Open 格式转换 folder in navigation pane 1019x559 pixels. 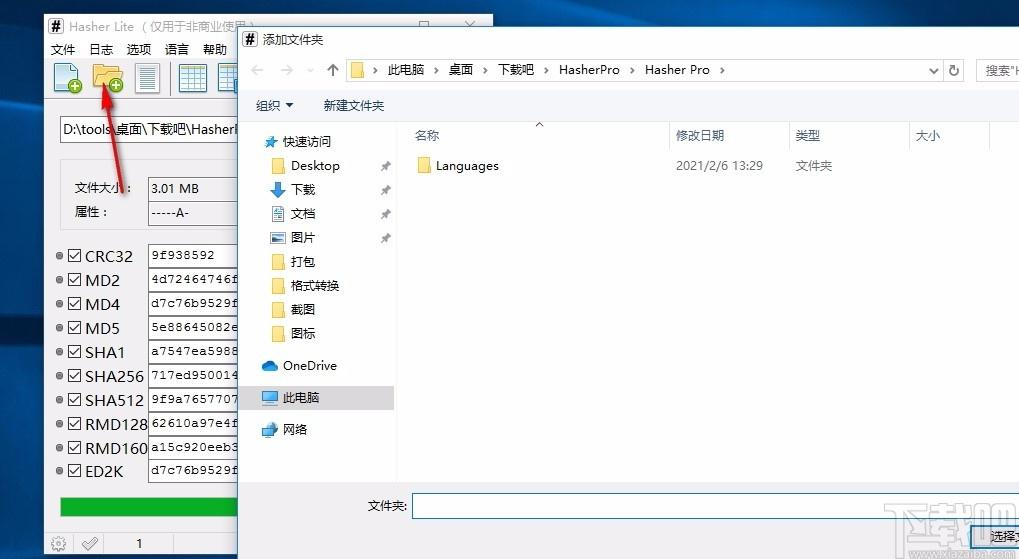(315, 286)
